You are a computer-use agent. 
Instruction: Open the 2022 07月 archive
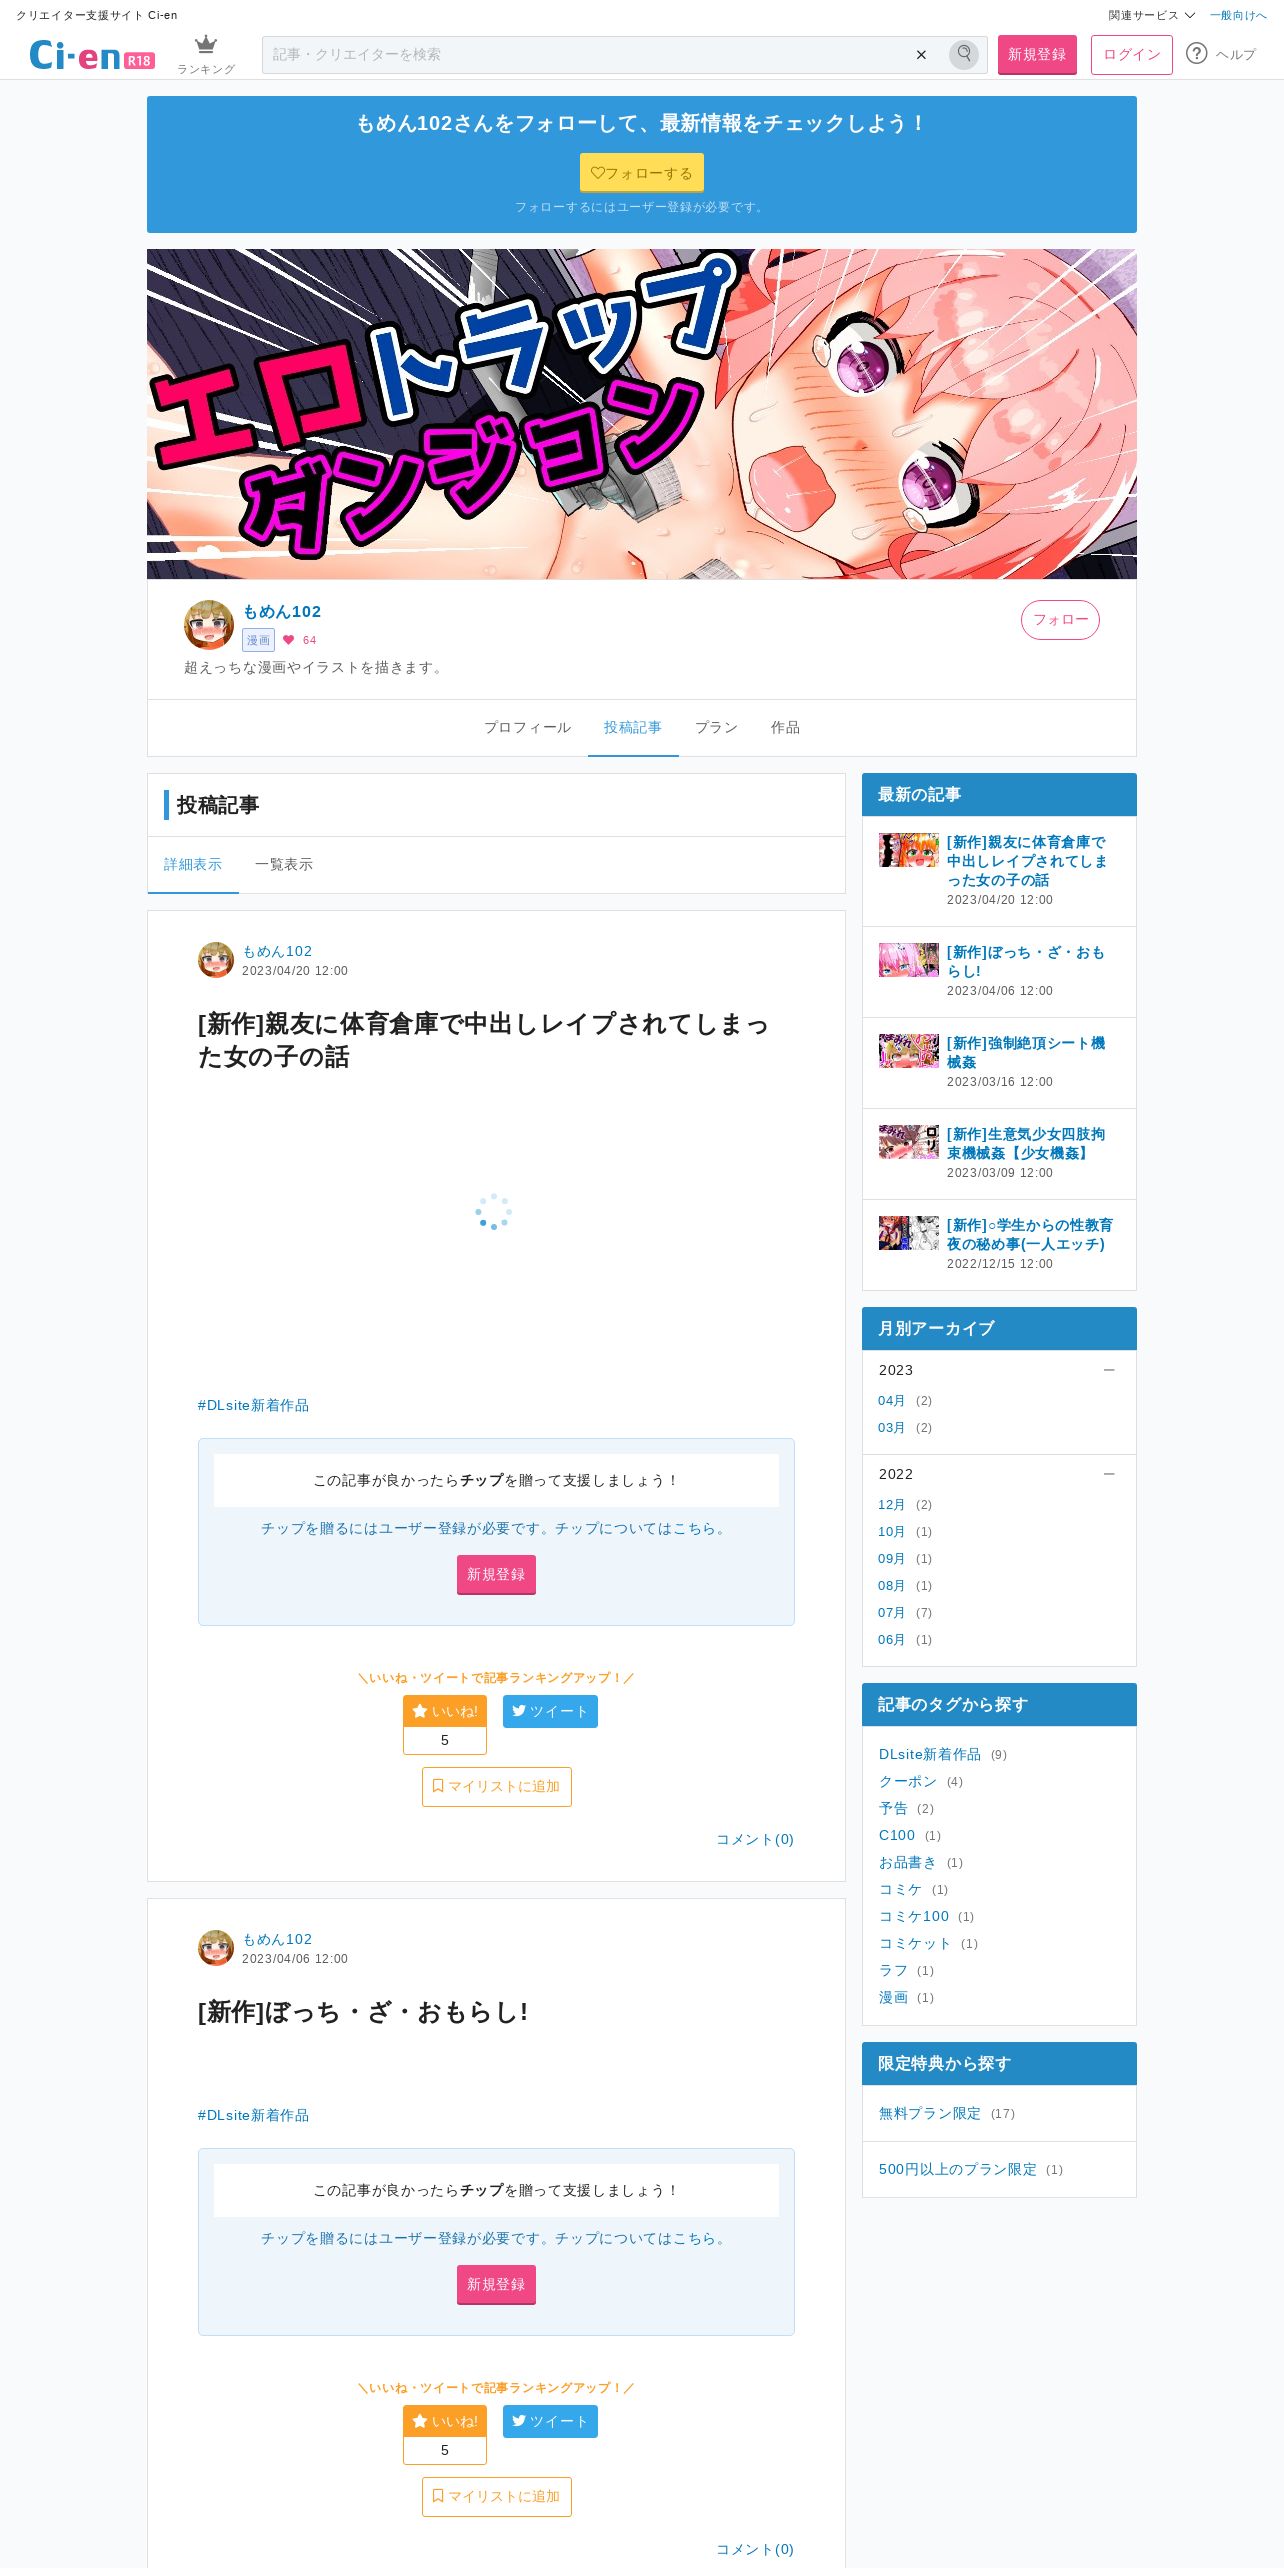pyautogui.click(x=892, y=1613)
